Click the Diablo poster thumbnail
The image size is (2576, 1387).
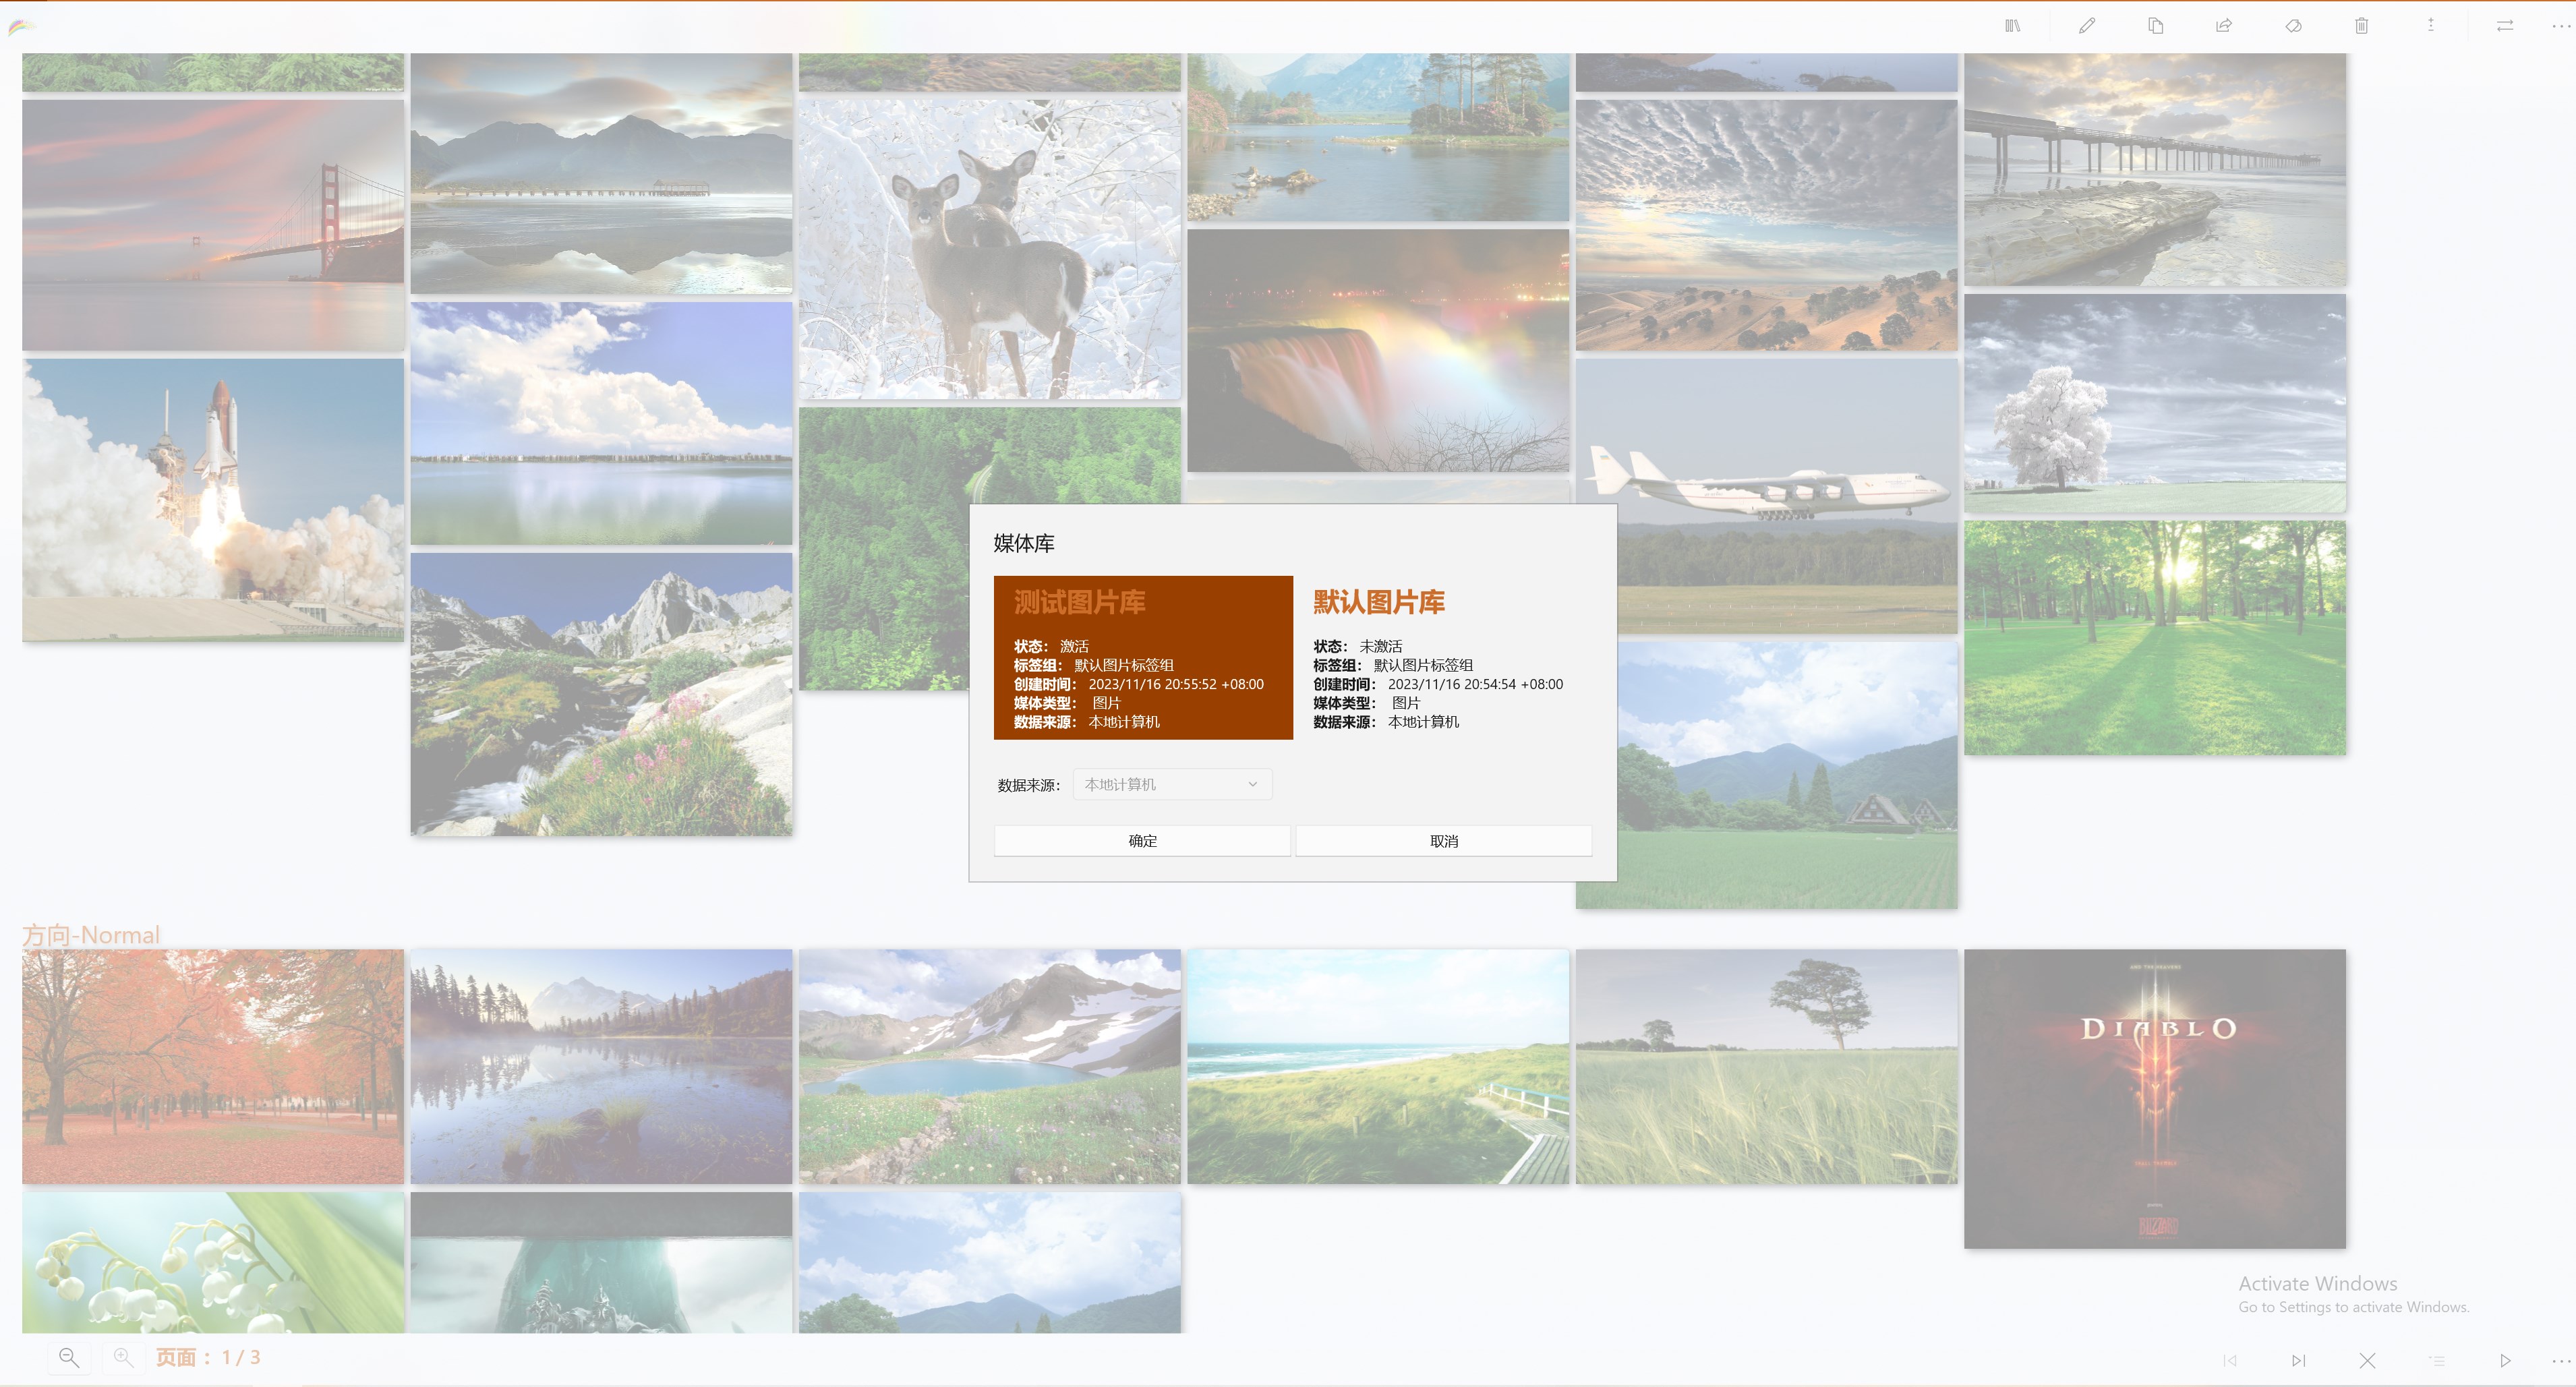coord(2154,1098)
